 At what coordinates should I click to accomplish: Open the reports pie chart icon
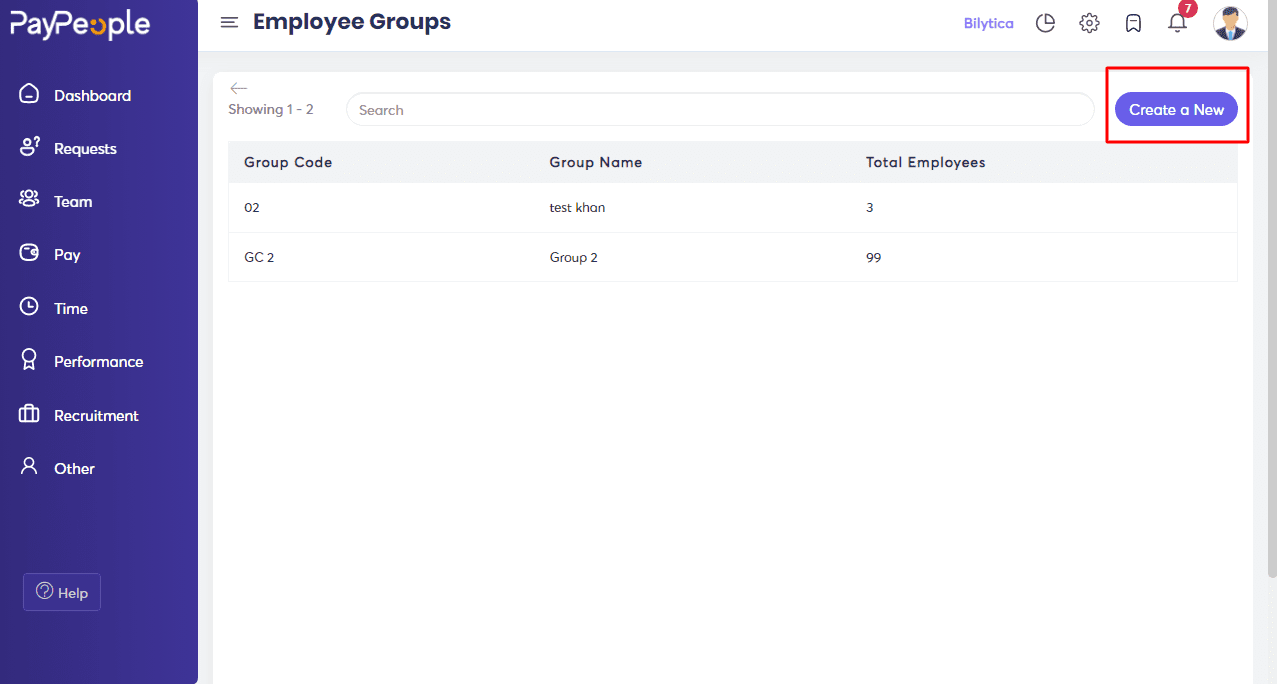(x=1045, y=22)
